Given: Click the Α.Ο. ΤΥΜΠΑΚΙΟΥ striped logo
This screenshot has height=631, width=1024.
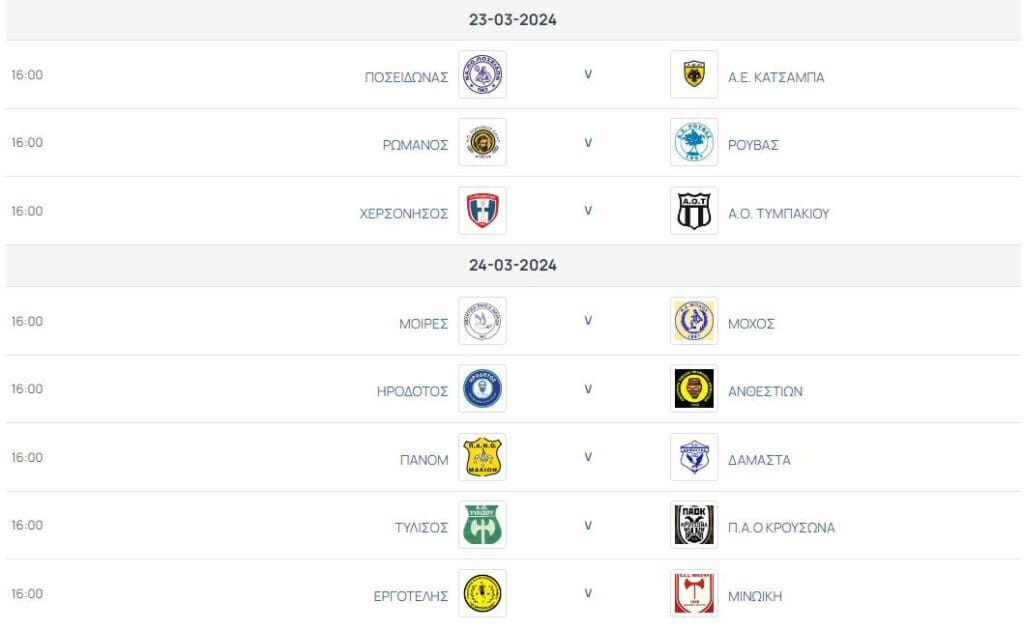Looking at the screenshot, I should 694,211.
